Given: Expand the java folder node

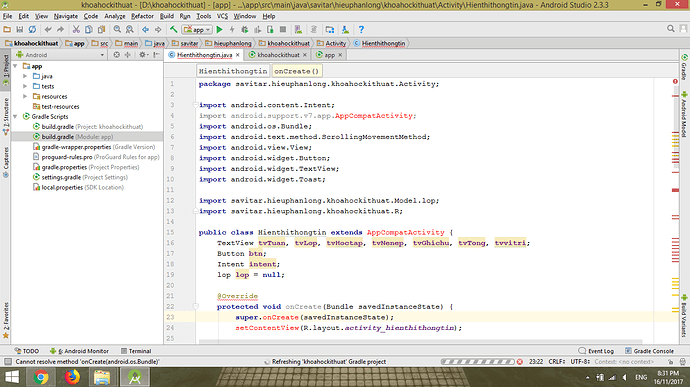Looking at the screenshot, I should [x=25, y=76].
